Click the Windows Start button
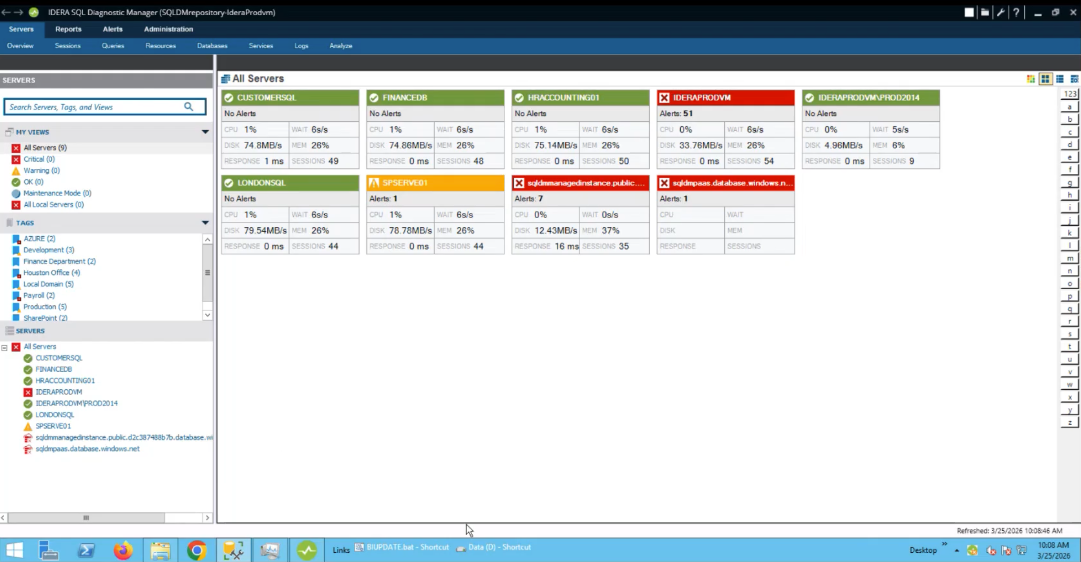 coord(14,550)
